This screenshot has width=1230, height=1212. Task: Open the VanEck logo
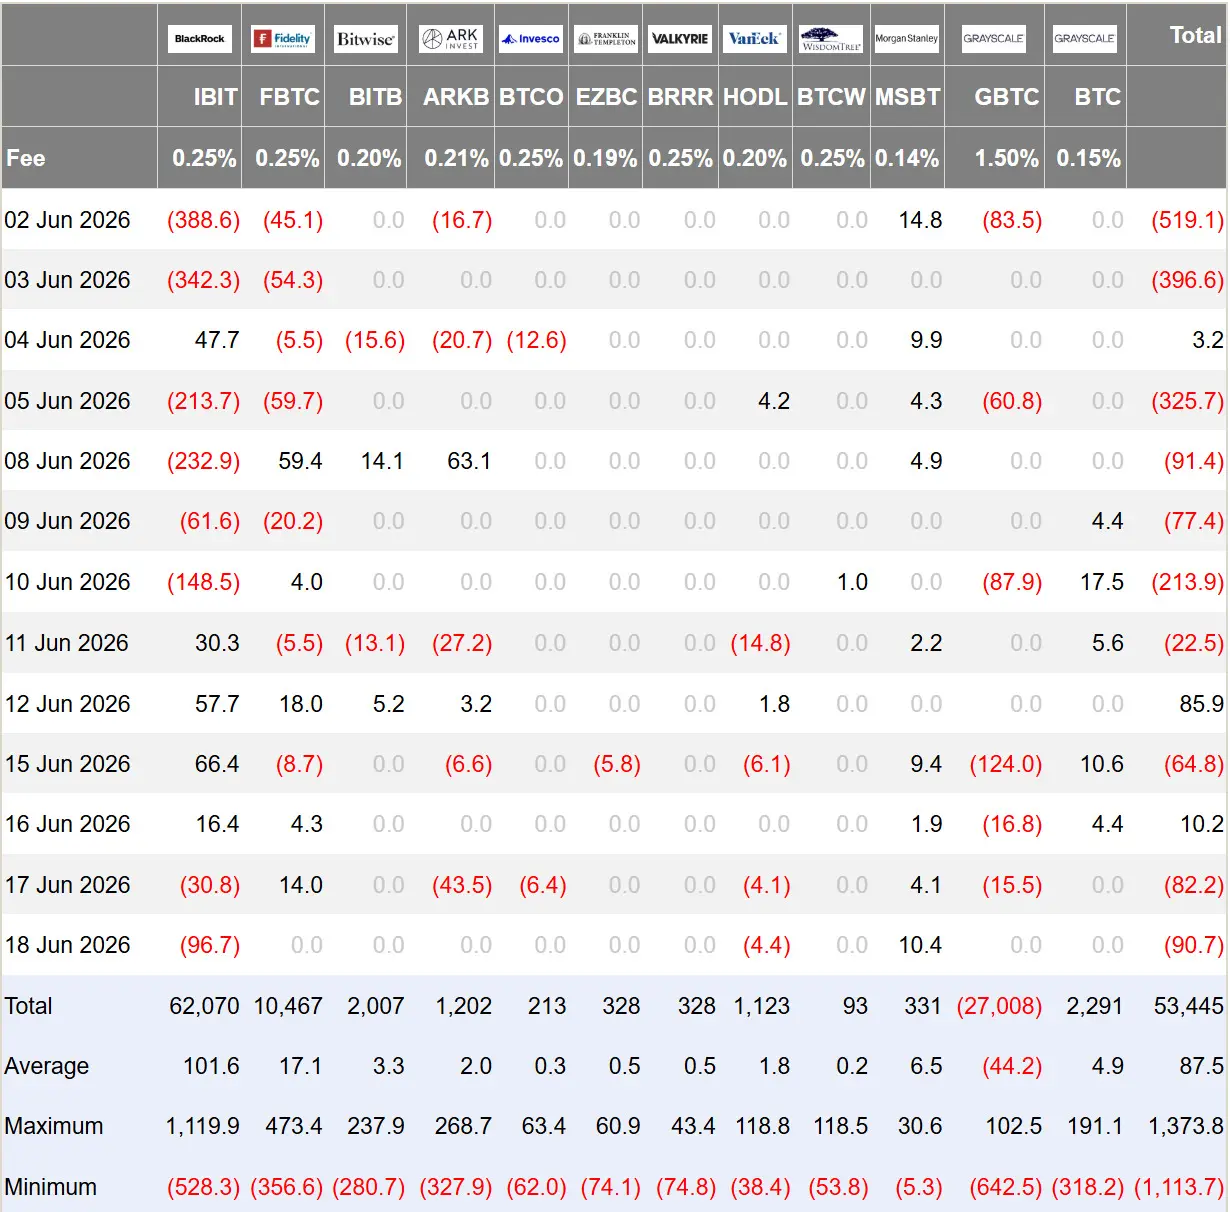pyautogui.click(x=754, y=39)
